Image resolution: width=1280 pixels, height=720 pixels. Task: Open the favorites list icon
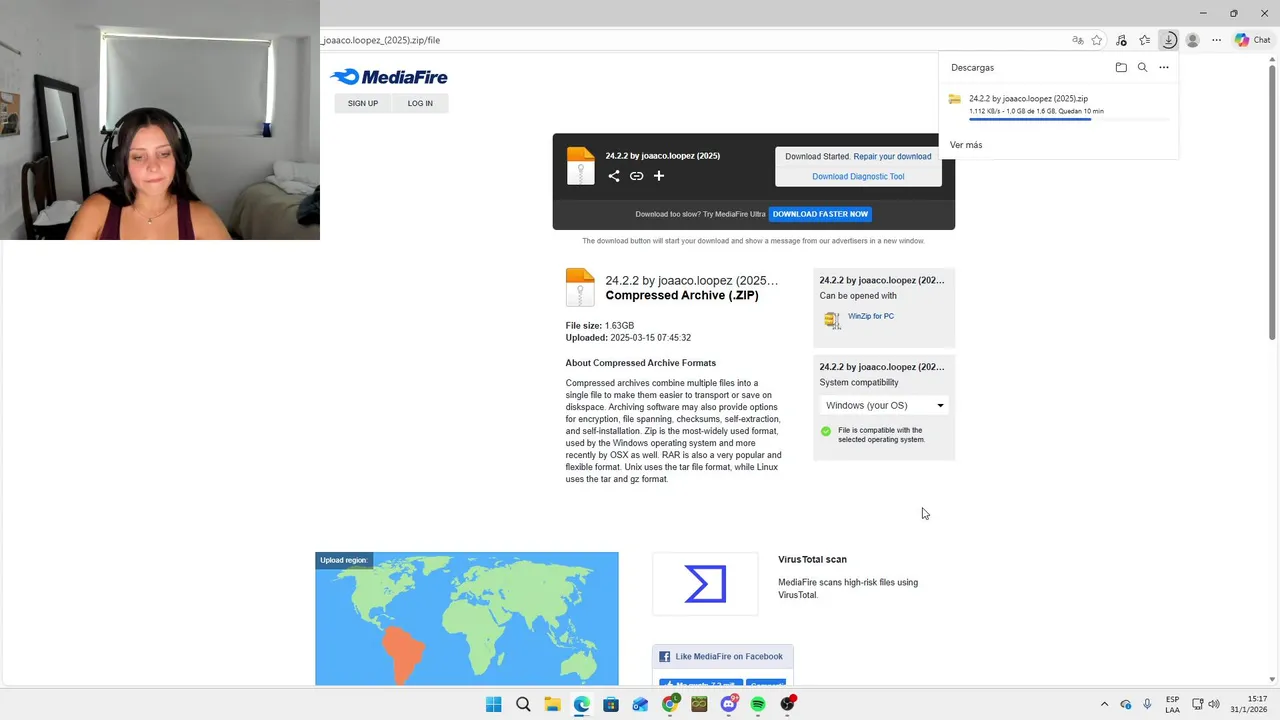click(x=1145, y=40)
